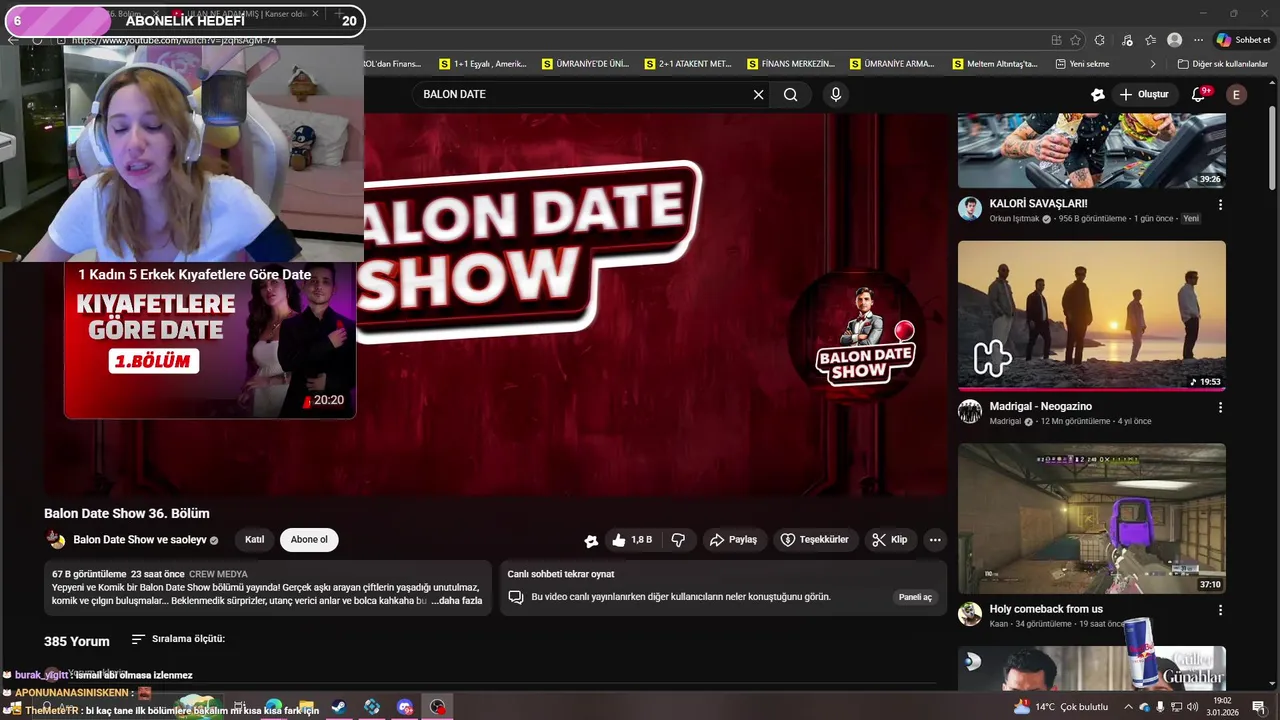Open the 2+1 ATAKENT MET... bookmark
The width and height of the screenshot is (1280, 720).
tap(688, 64)
